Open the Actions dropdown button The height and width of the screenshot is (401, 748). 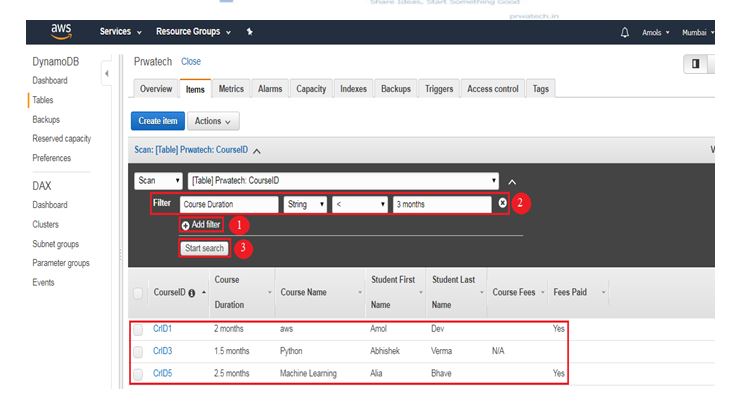(213, 121)
